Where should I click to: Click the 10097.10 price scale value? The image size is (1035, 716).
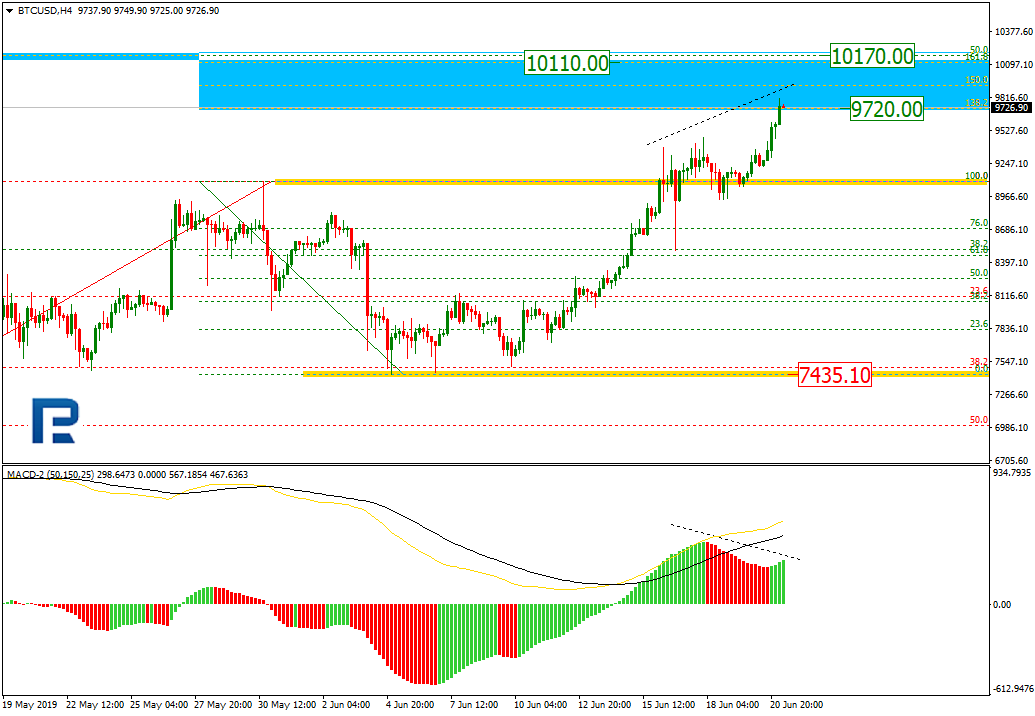[x=1013, y=65]
